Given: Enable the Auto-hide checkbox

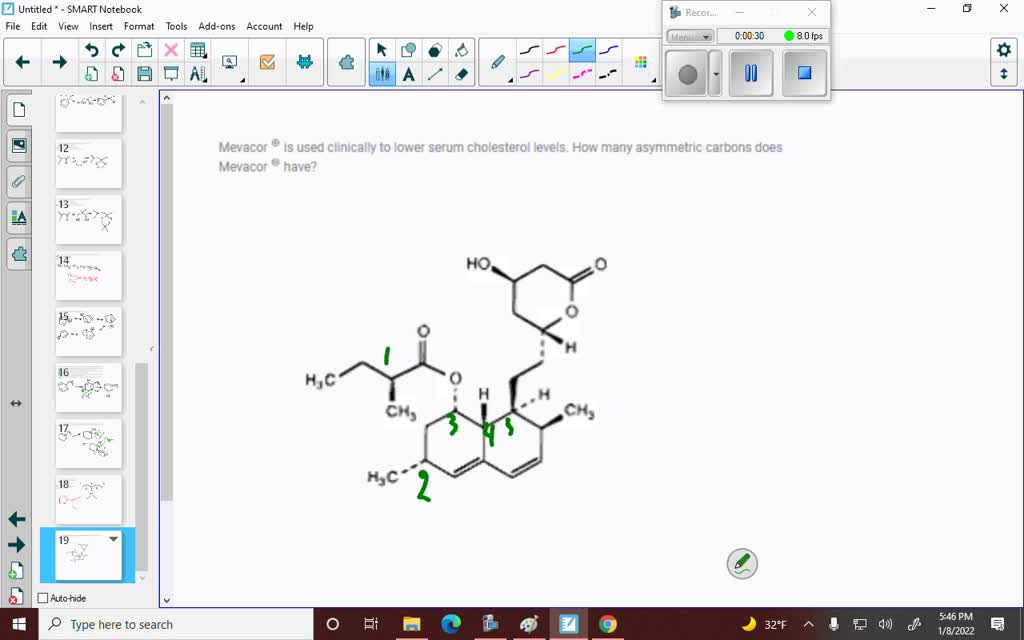Looking at the screenshot, I should (x=43, y=598).
